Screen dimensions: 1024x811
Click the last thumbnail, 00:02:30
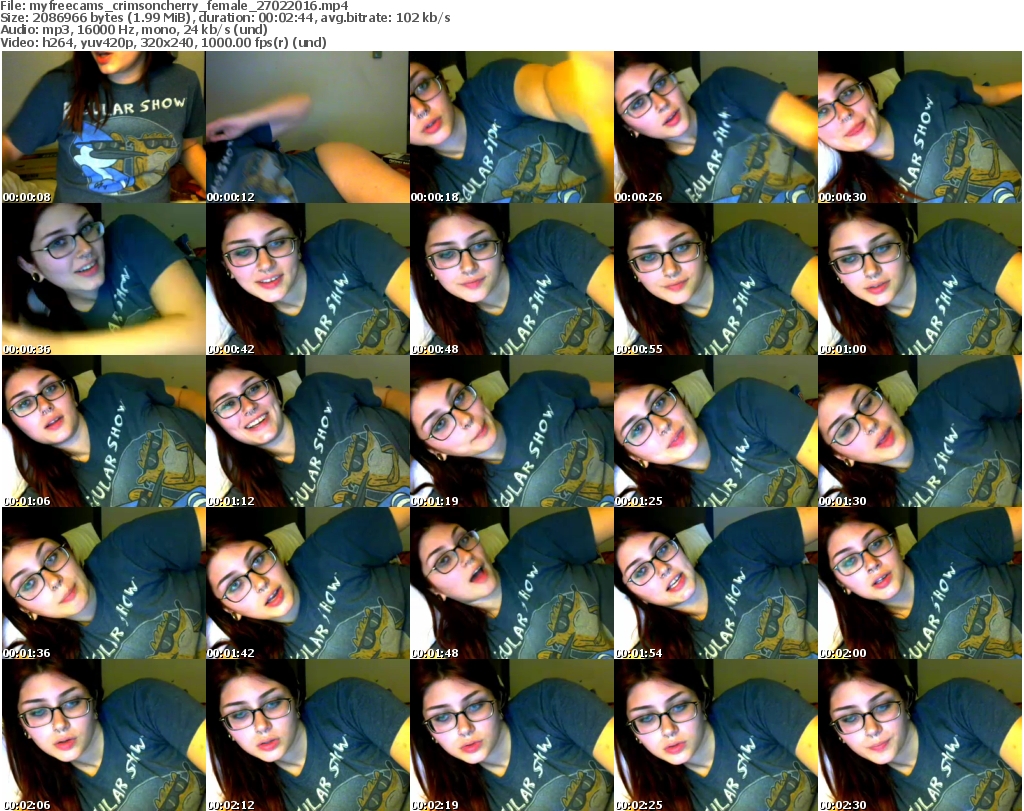(919, 735)
